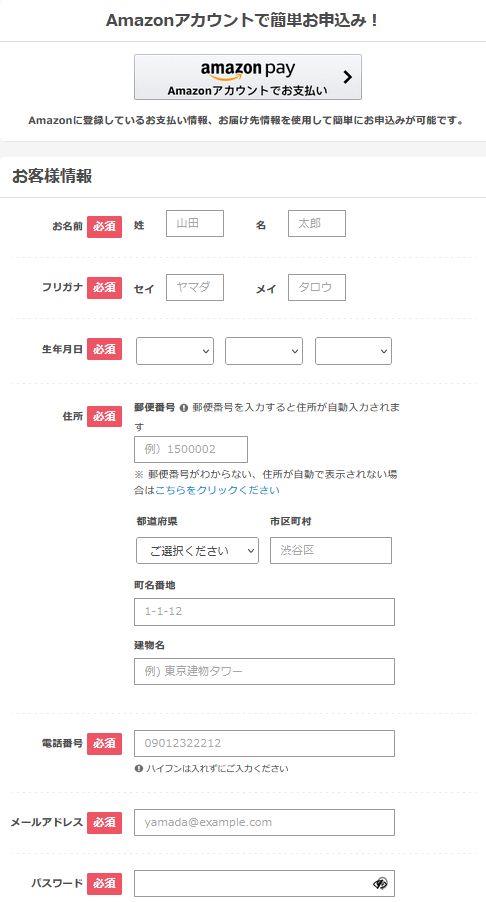Focus the 姓 last name field
Screen dimensions: 486x902
coord(195,223)
